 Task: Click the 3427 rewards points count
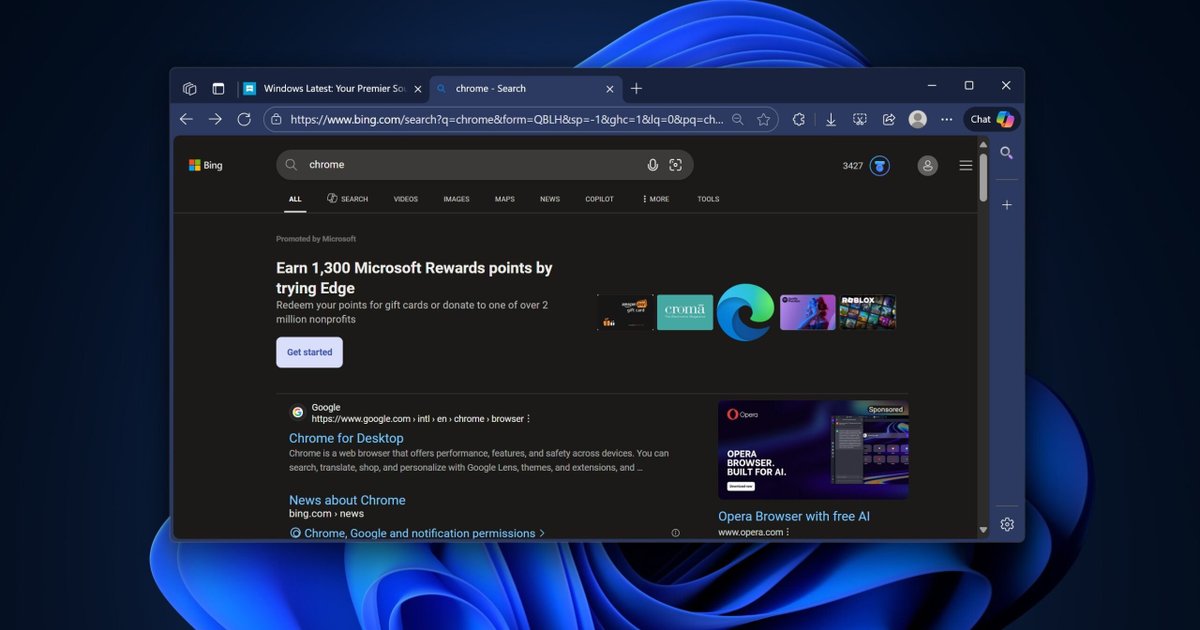(x=853, y=166)
